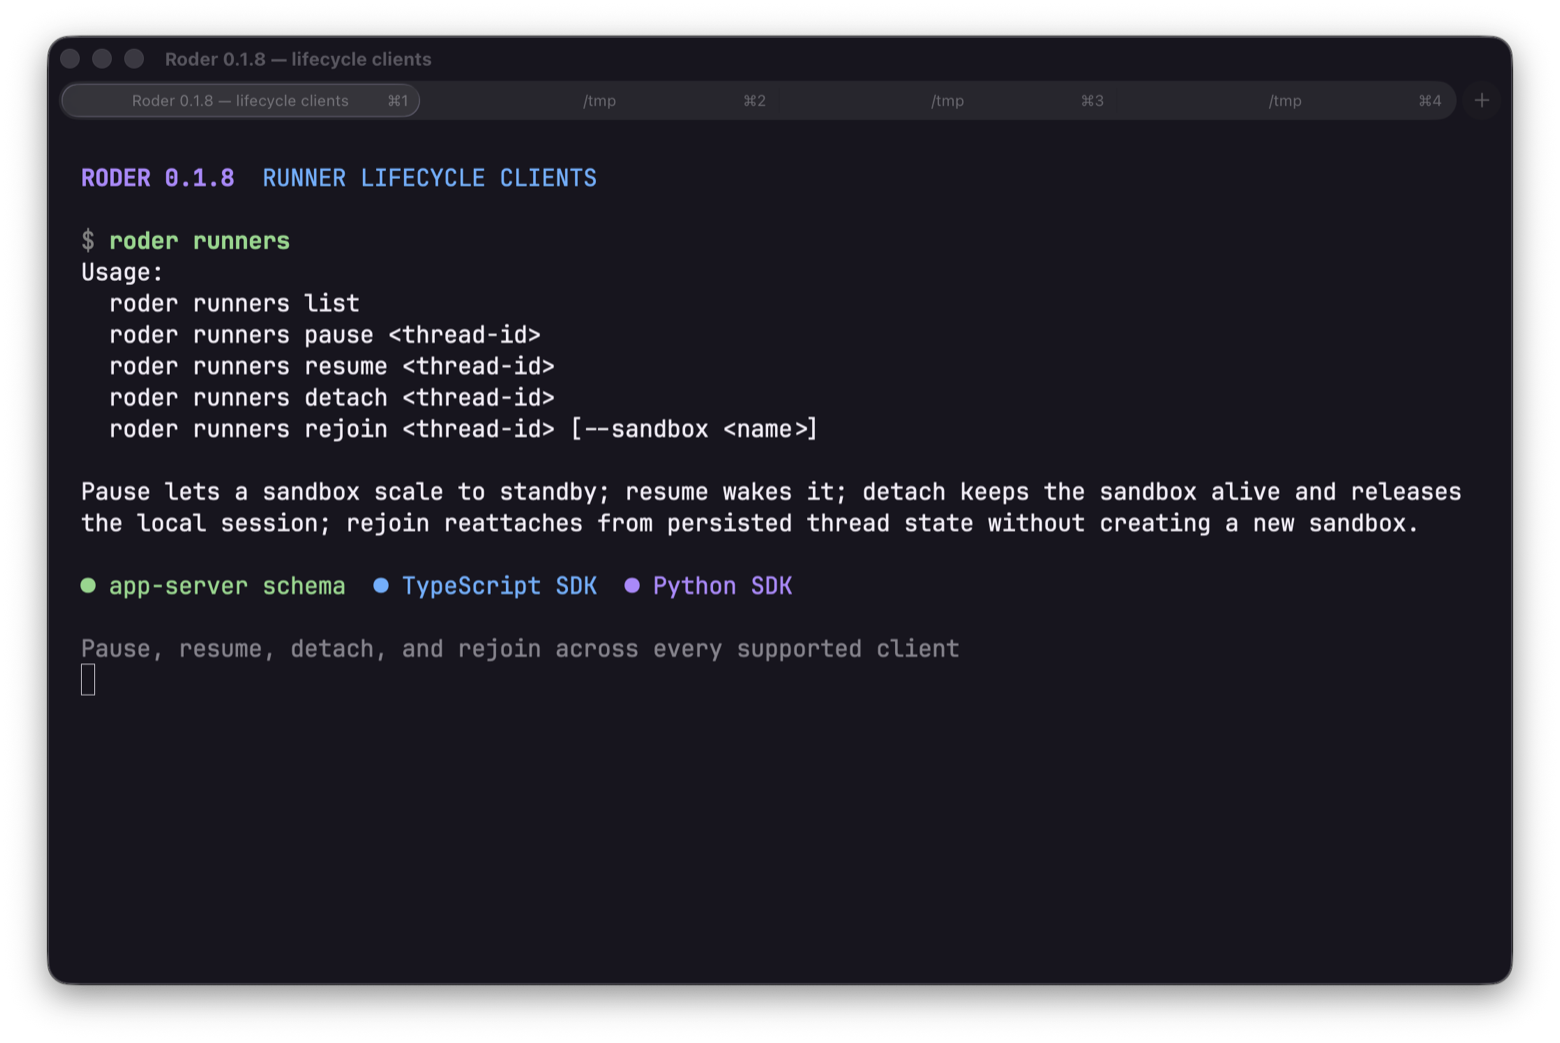
Task: Close the terminal window with the close button
Action: point(70,59)
